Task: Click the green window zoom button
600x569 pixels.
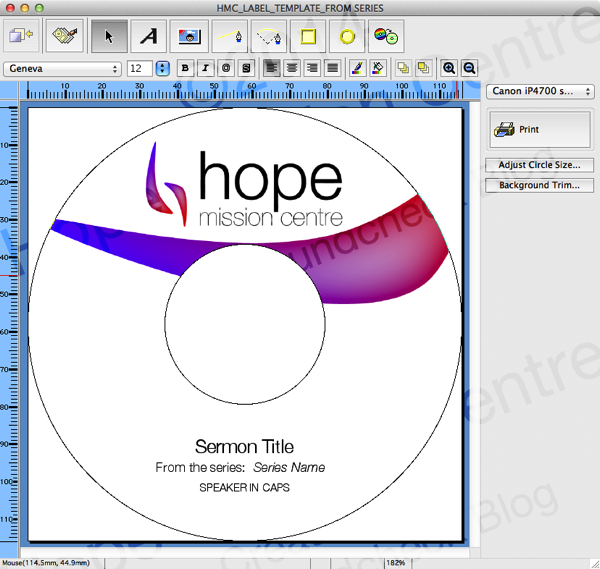Action: point(39,8)
